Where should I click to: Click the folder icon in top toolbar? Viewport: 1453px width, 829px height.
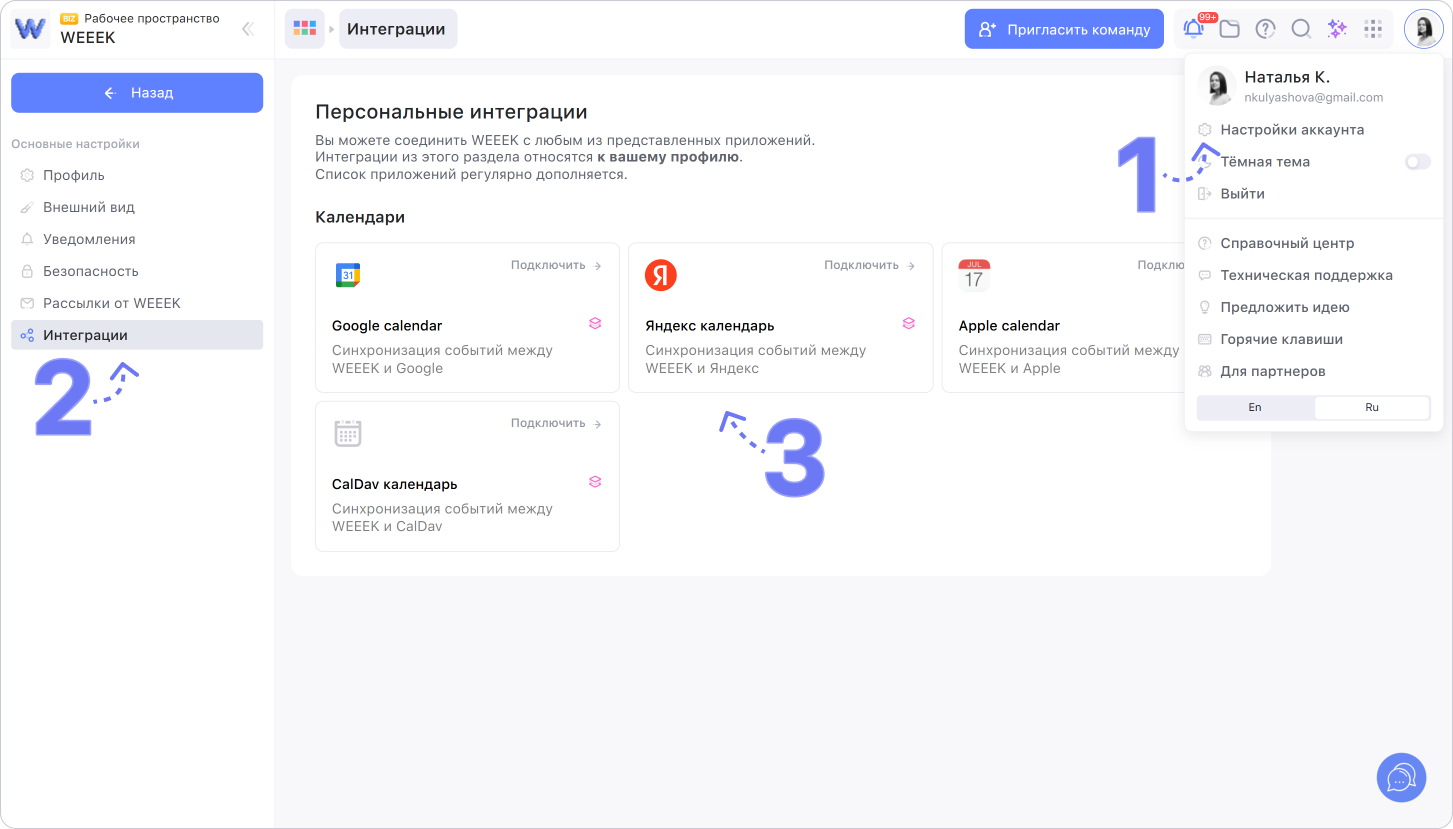(1229, 29)
